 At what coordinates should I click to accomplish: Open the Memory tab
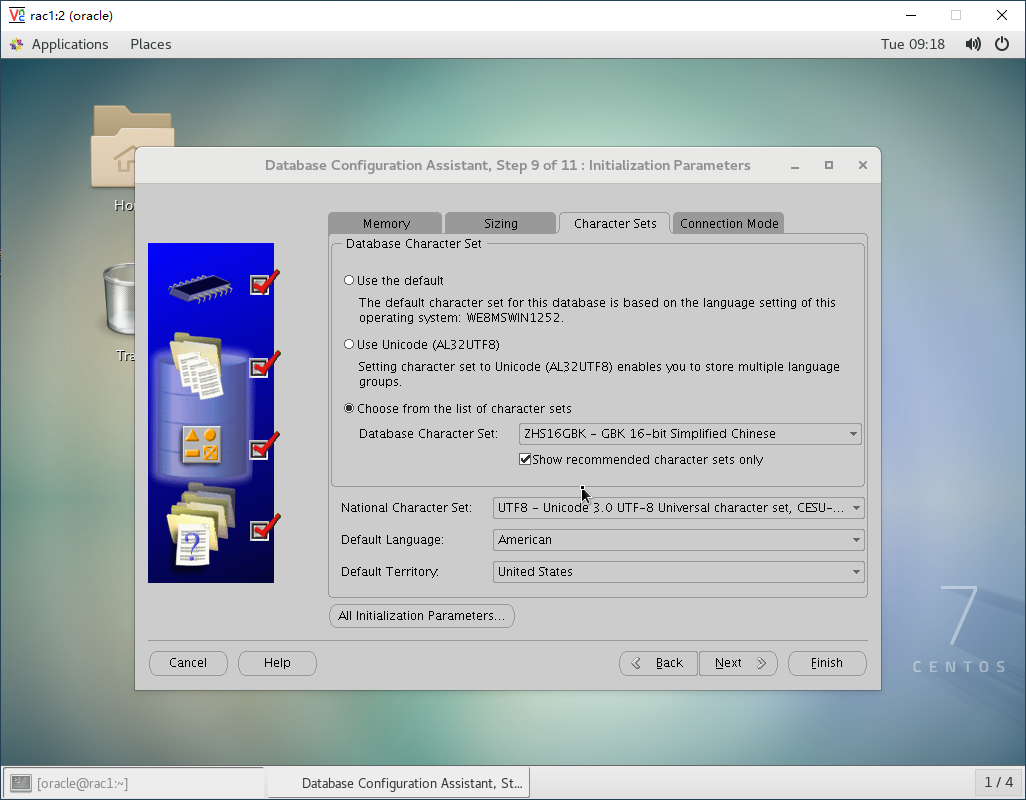pos(385,223)
